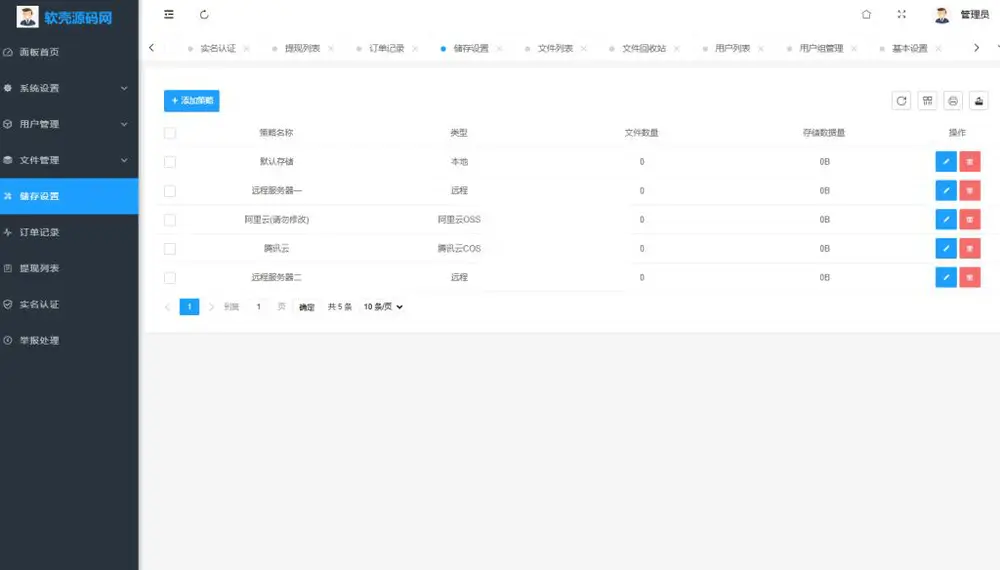The image size is (1000, 570).
Task: Switch to the 用户列表 tab
Action: pos(732,48)
